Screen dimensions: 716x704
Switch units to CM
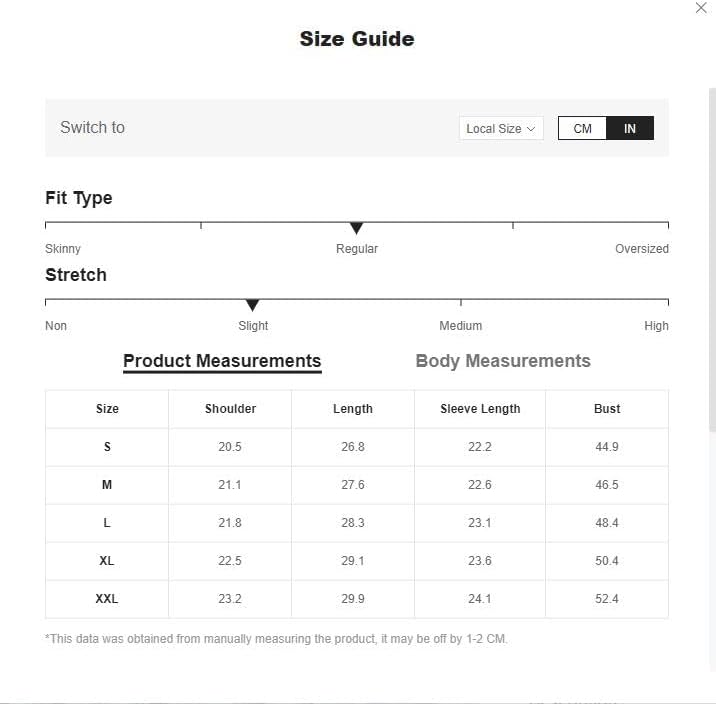tap(582, 128)
